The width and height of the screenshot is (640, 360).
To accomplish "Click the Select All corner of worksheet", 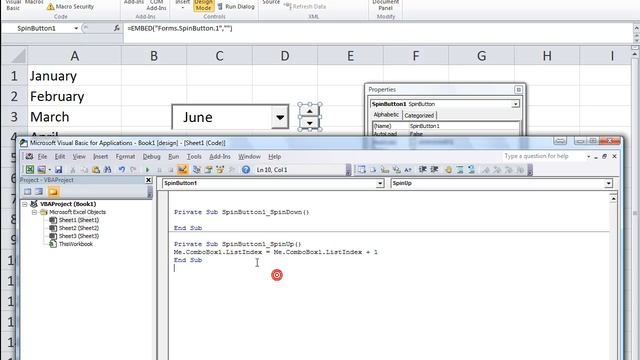I will pos(14,56).
